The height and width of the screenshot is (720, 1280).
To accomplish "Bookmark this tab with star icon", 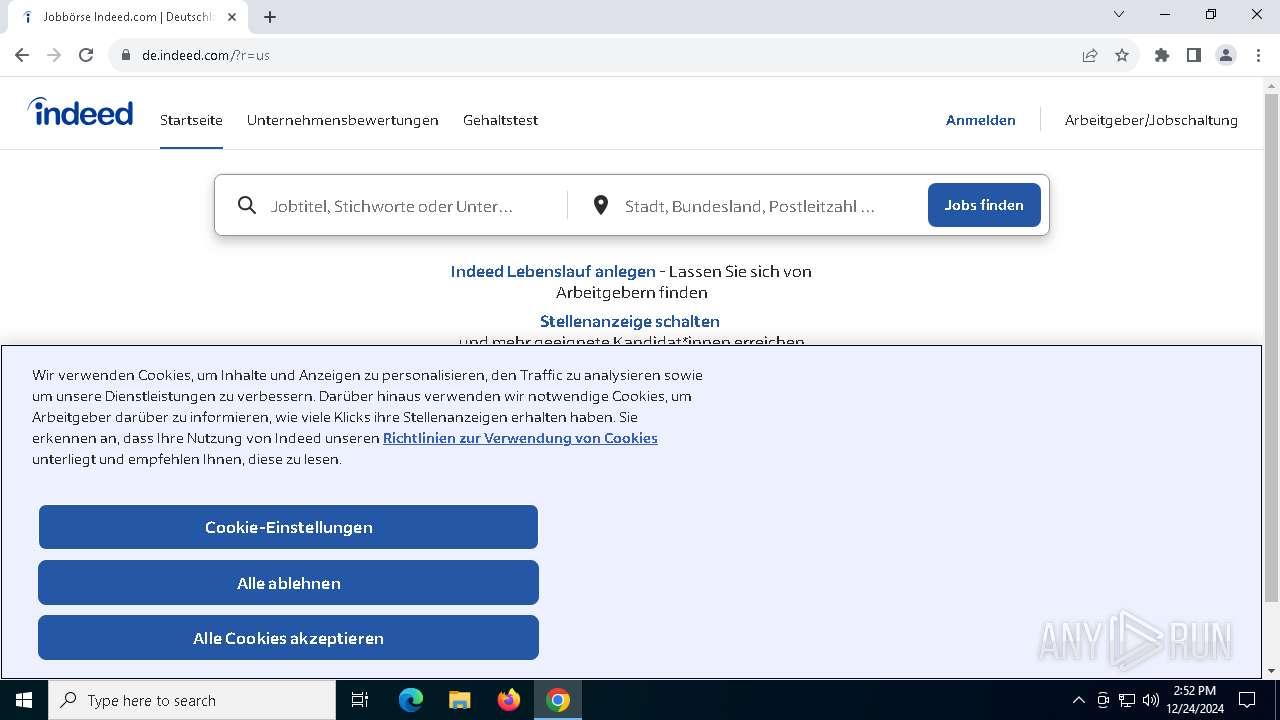I will point(1122,55).
